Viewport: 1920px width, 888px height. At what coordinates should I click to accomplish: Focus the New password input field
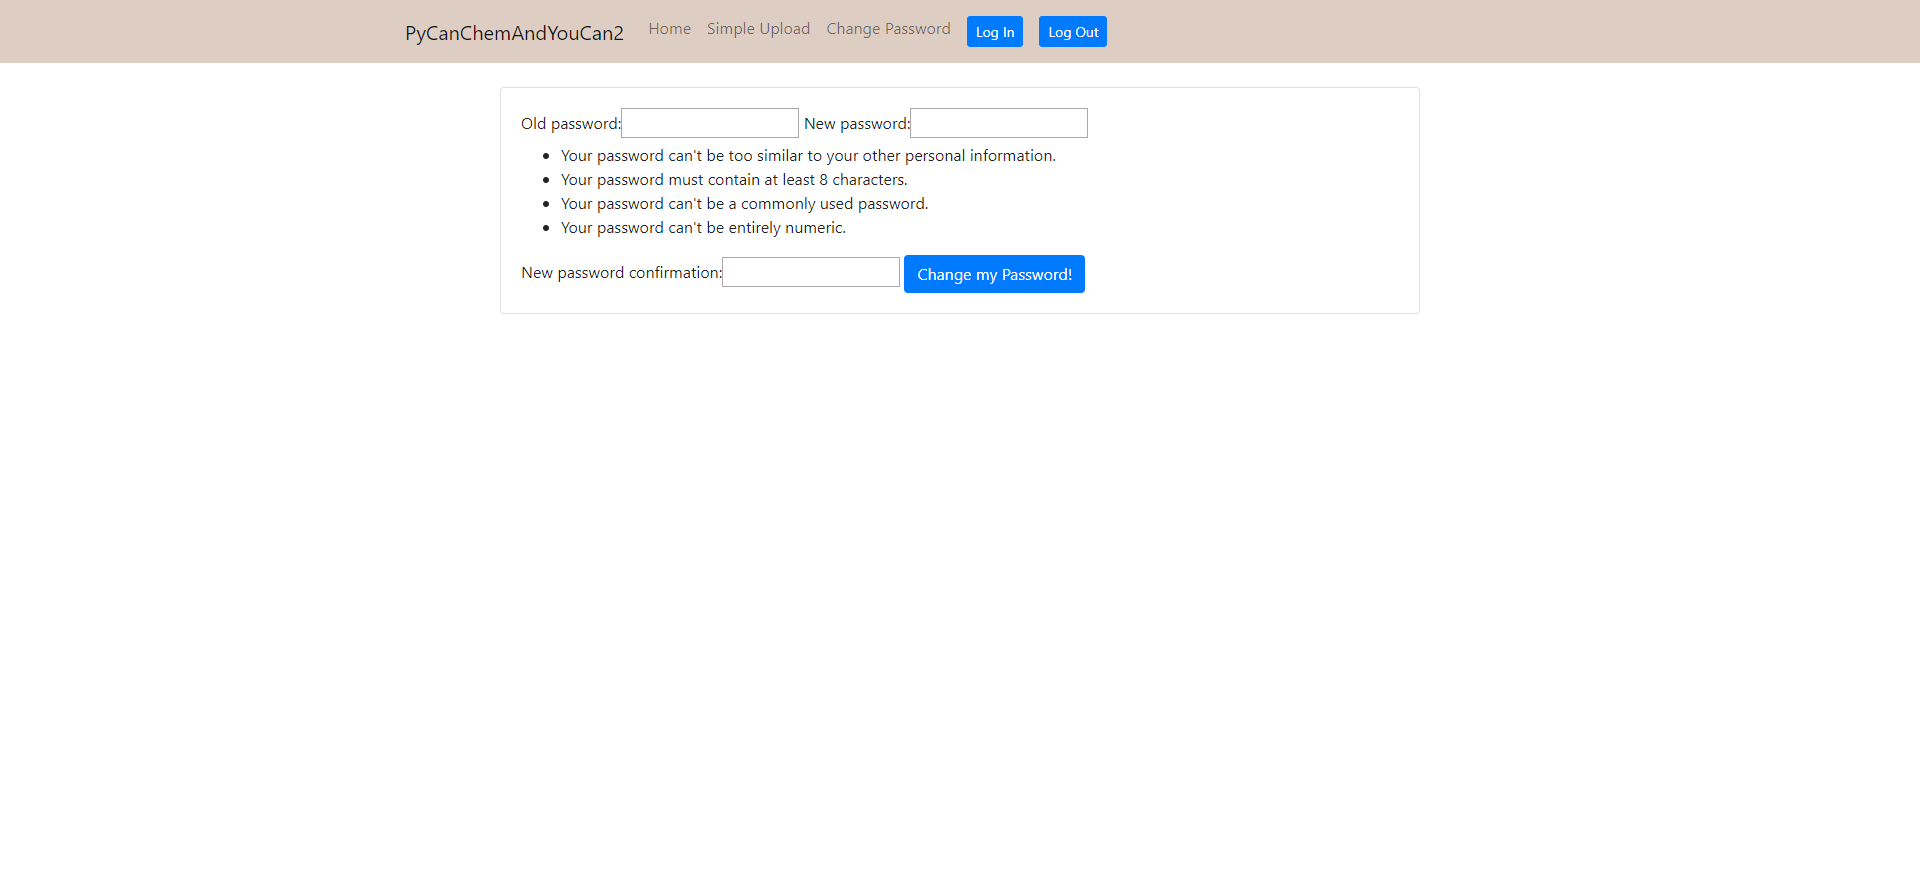(999, 123)
